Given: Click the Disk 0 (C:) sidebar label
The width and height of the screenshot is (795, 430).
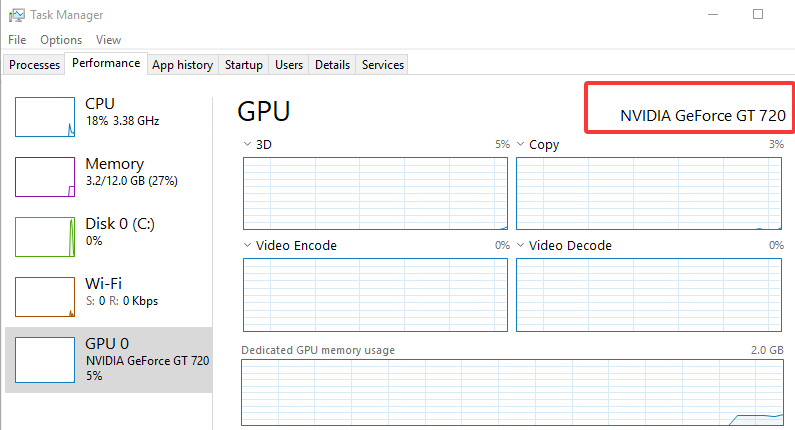Looking at the screenshot, I should tap(120, 224).
